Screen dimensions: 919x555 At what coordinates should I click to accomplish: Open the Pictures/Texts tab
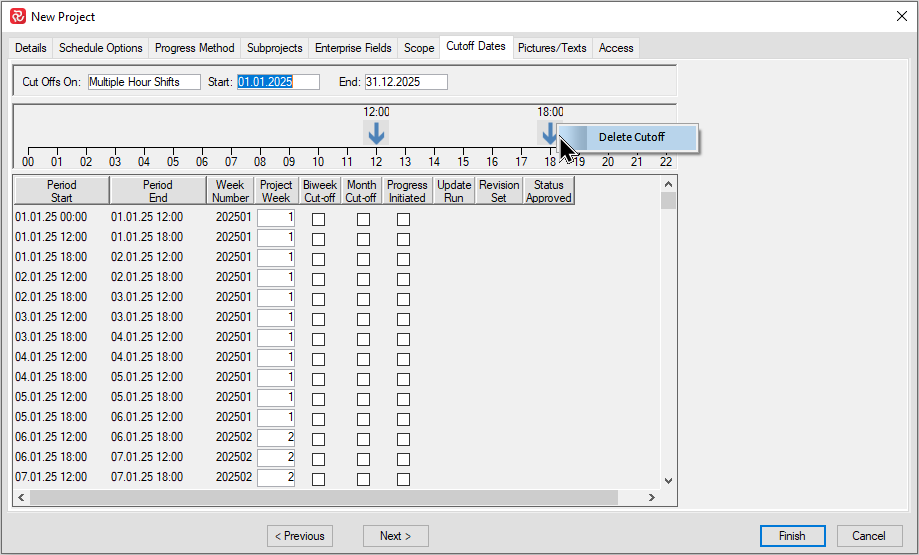pos(552,48)
